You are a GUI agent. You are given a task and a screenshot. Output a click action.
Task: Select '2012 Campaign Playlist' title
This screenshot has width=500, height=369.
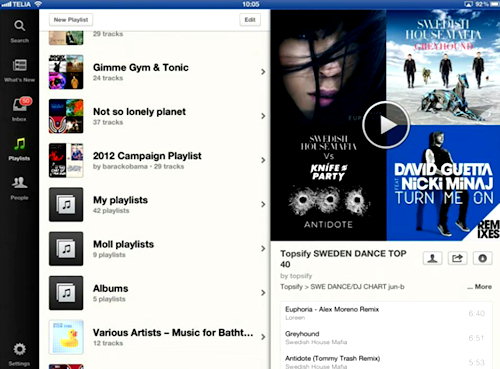pyautogui.click(x=147, y=156)
